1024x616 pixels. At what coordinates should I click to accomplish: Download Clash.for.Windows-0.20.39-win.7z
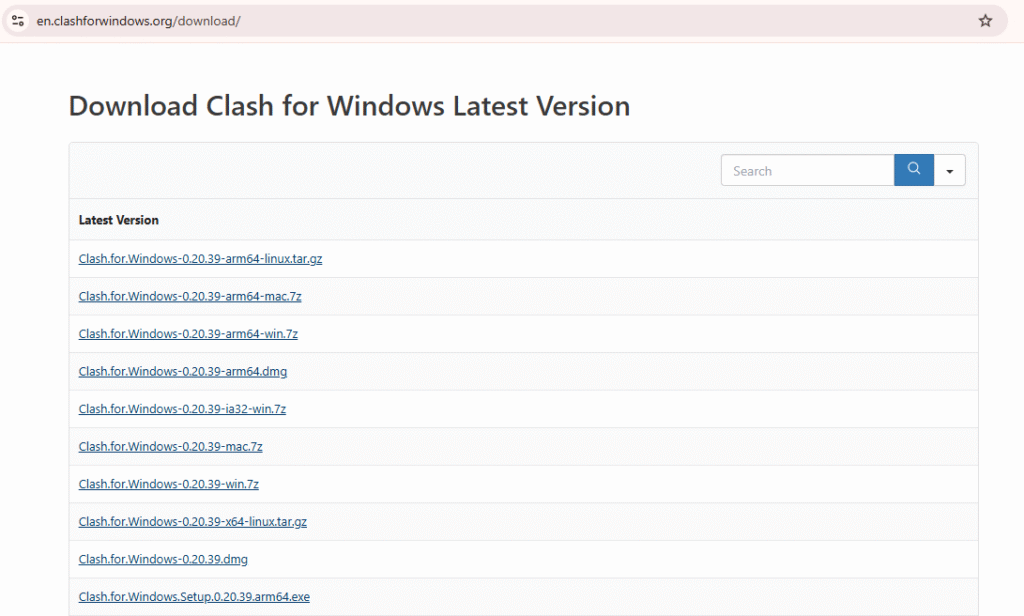(168, 484)
